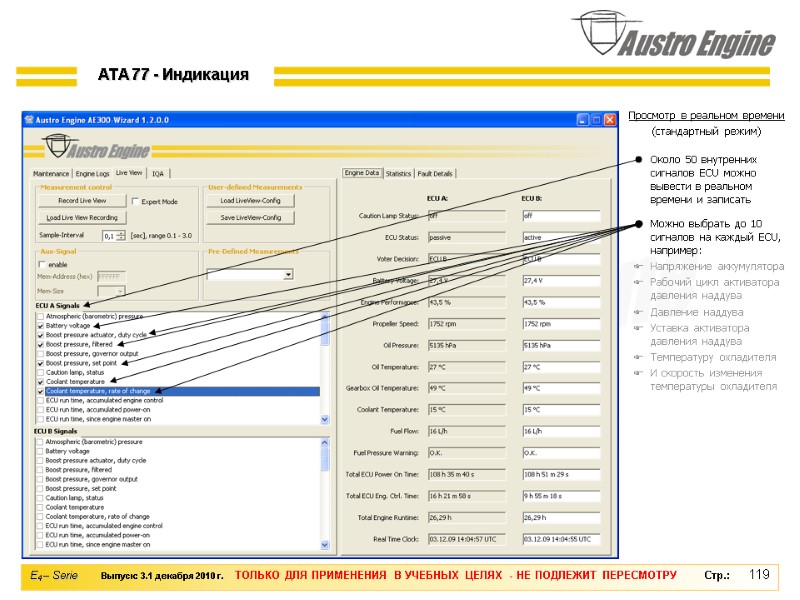Switch to the Engine Logs tab

pyautogui.click(x=92, y=174)
